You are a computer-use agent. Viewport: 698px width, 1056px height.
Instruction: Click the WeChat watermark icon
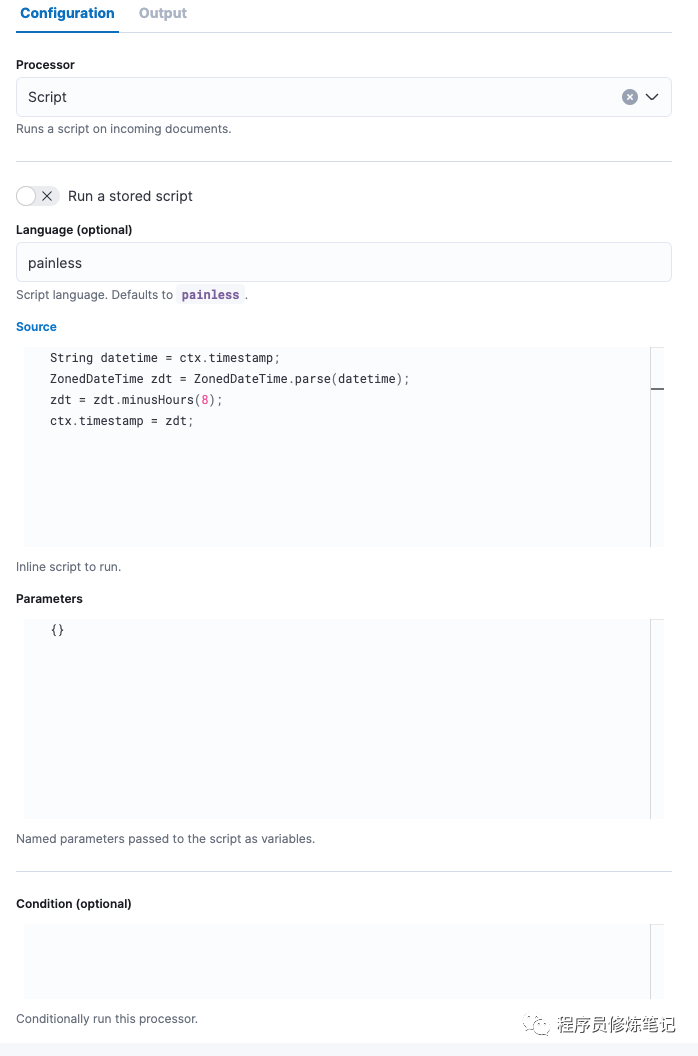coord(538,1025)
